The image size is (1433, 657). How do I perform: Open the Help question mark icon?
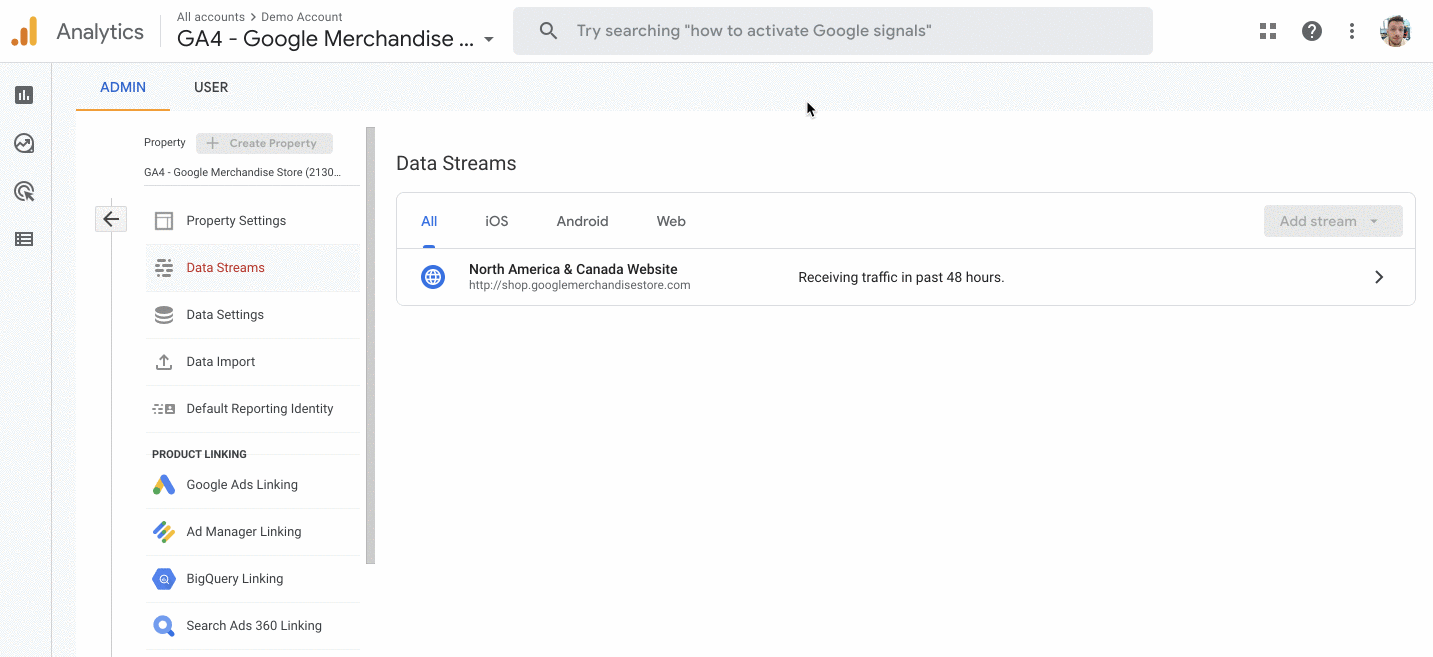[1311, 31]
